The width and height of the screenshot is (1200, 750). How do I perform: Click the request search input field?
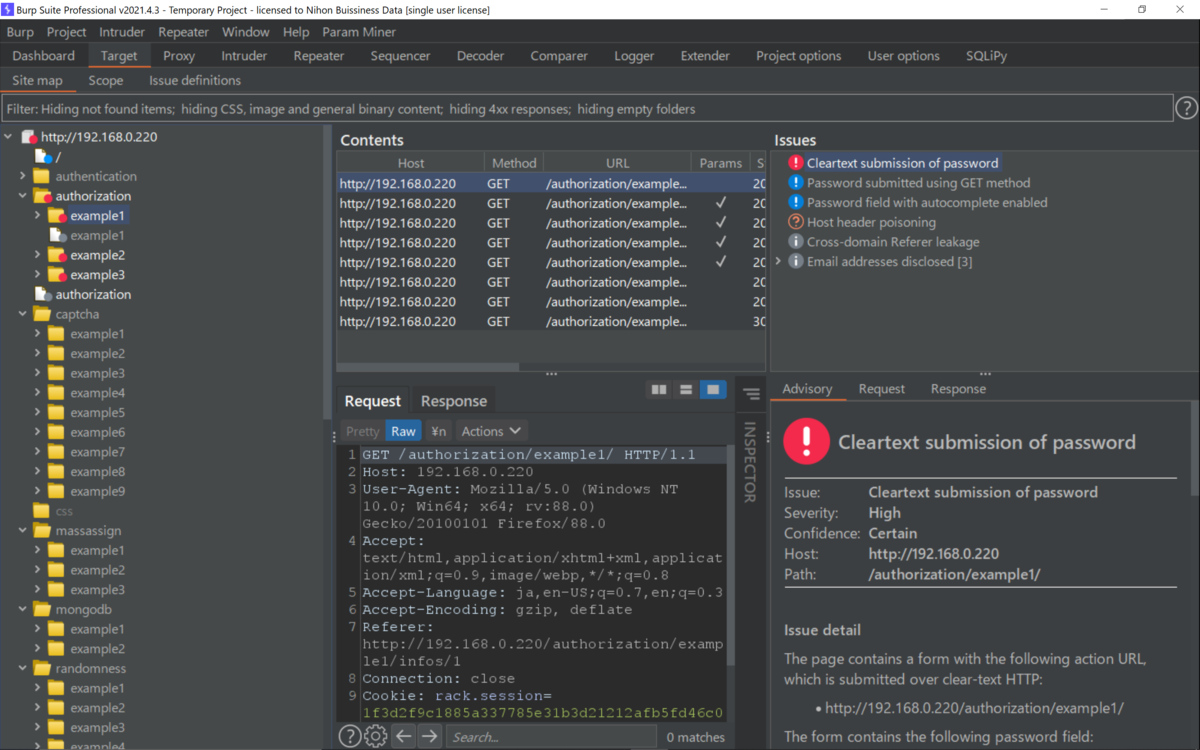[x=552, y=737]
